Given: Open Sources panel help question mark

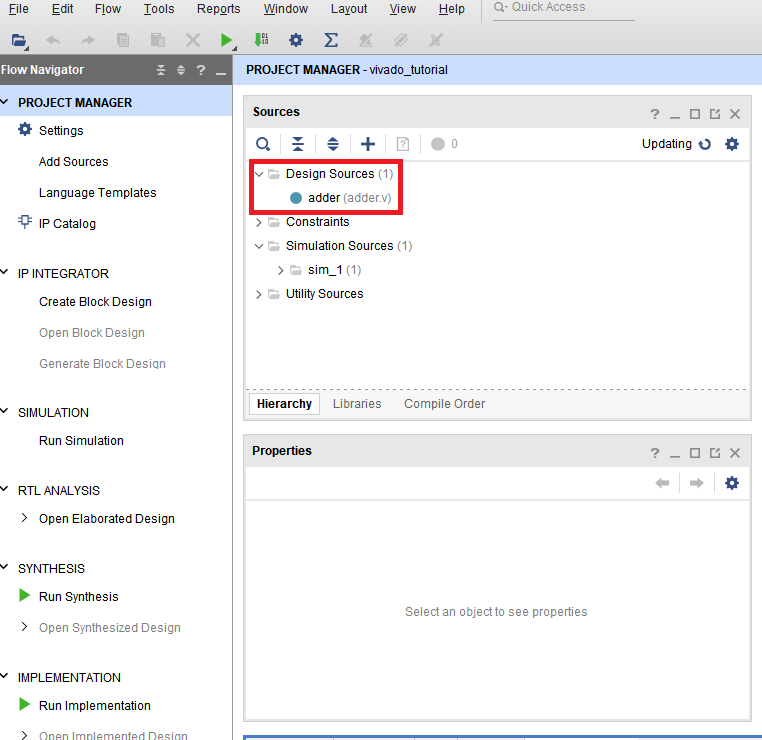Looking at the screenshot, I should pyautogui.click(x=655, y=114).
